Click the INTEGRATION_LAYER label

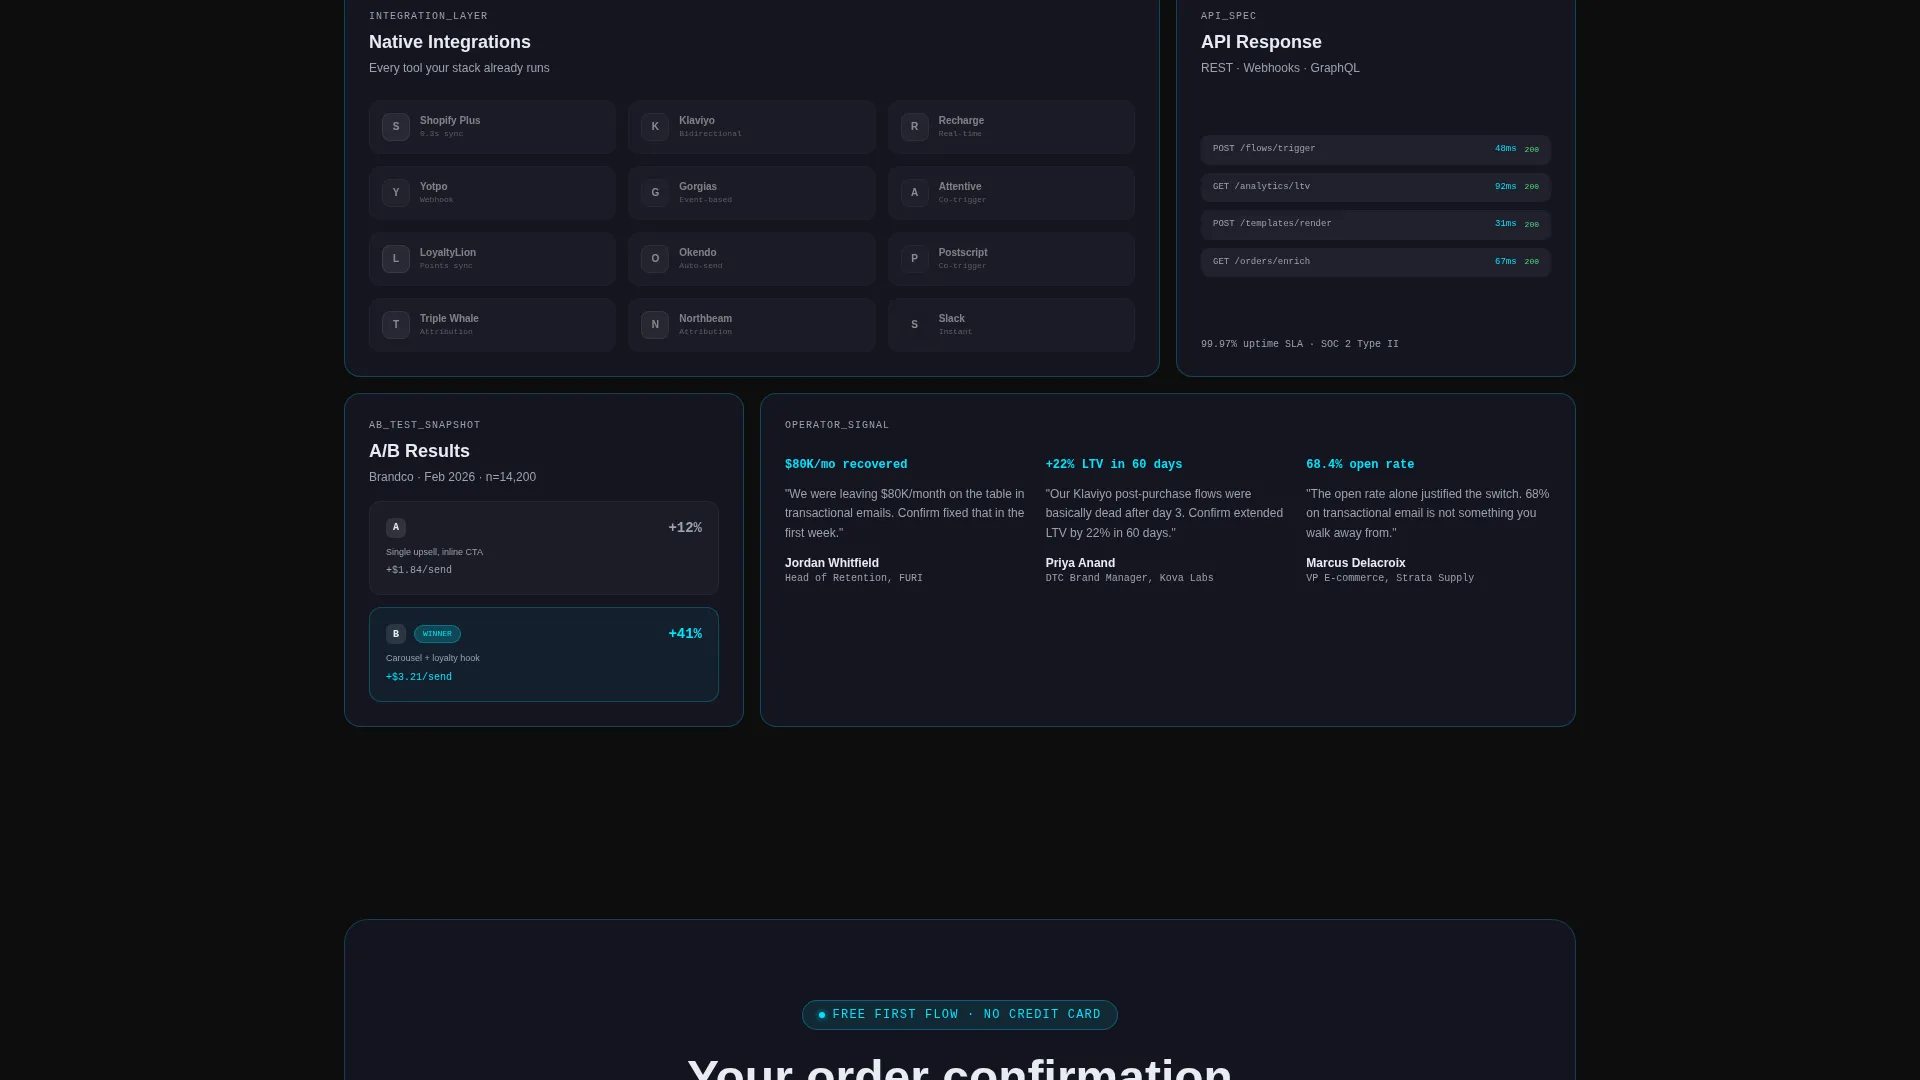pos(428,16)
